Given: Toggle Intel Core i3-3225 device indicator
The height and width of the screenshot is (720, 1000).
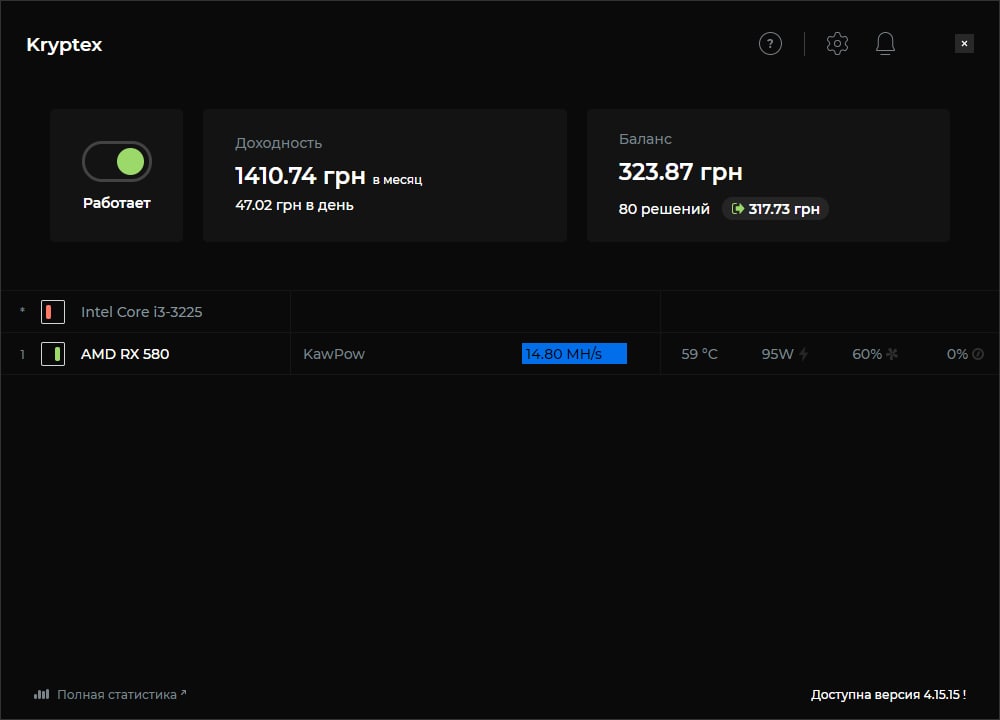Looking at the screenshot, I should pos(53,312).
